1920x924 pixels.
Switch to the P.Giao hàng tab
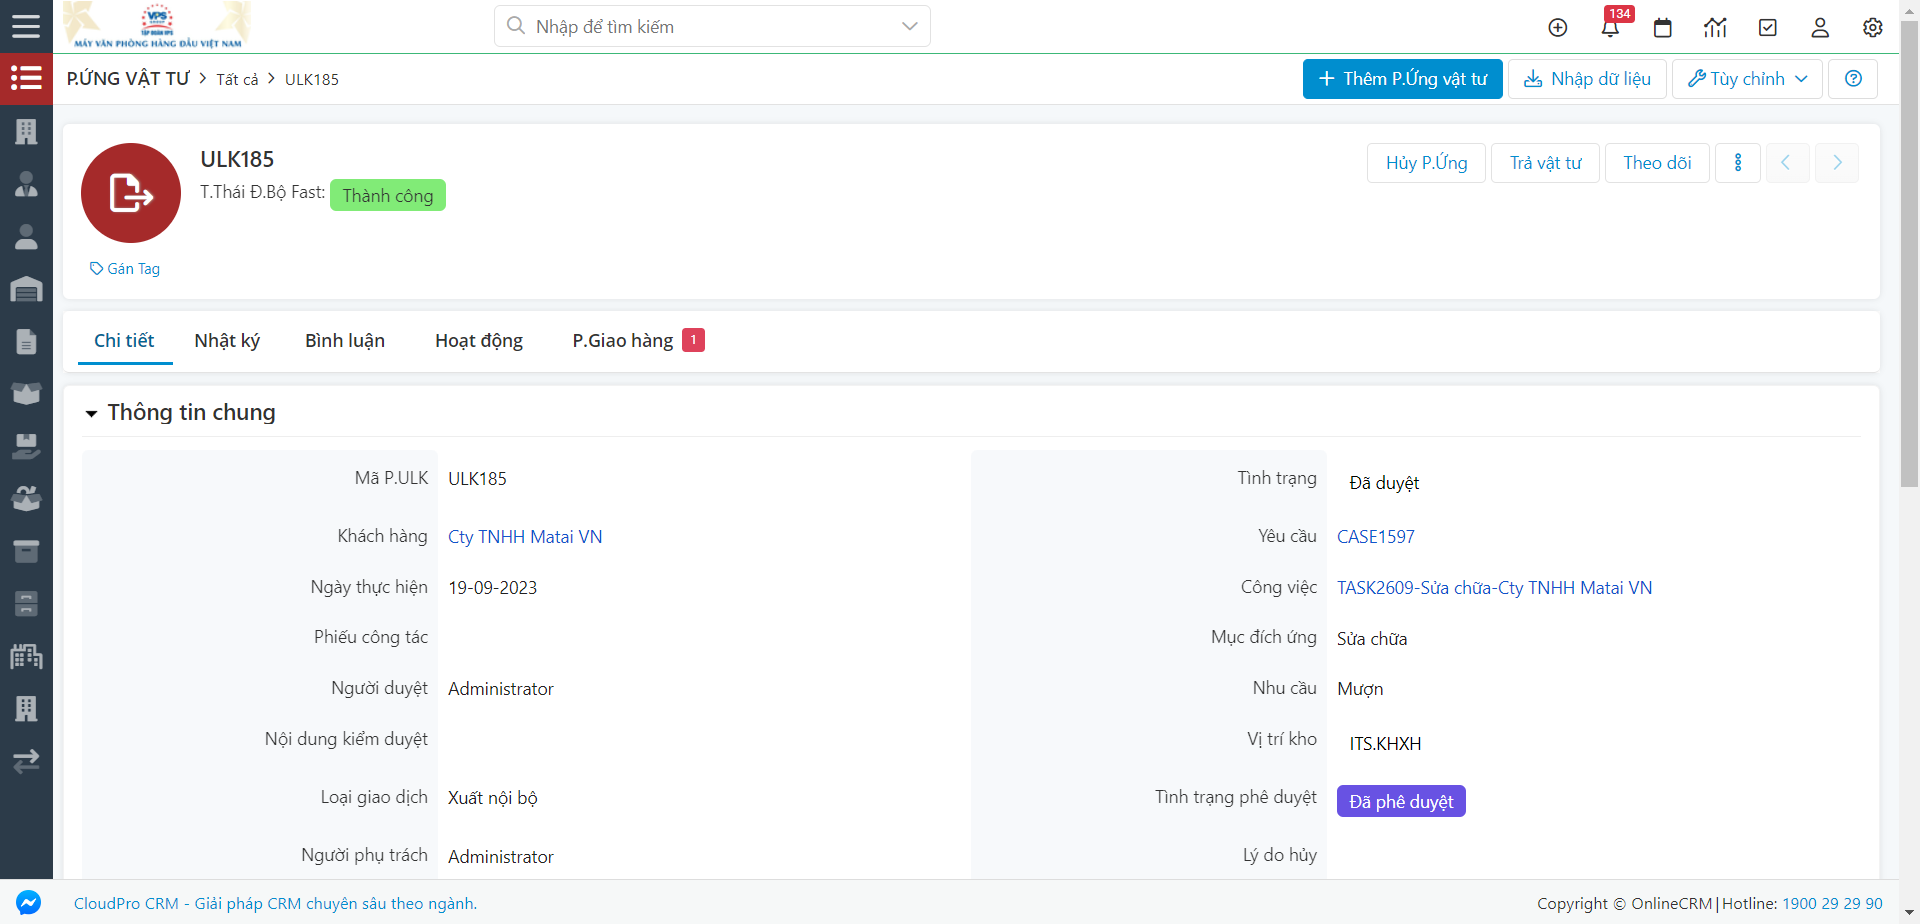coord(638,341)
